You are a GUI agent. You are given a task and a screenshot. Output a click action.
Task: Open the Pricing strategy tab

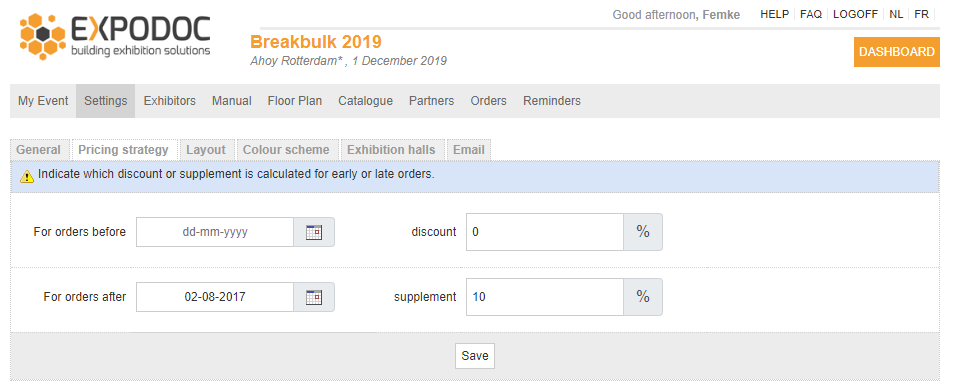click(124, 150)
